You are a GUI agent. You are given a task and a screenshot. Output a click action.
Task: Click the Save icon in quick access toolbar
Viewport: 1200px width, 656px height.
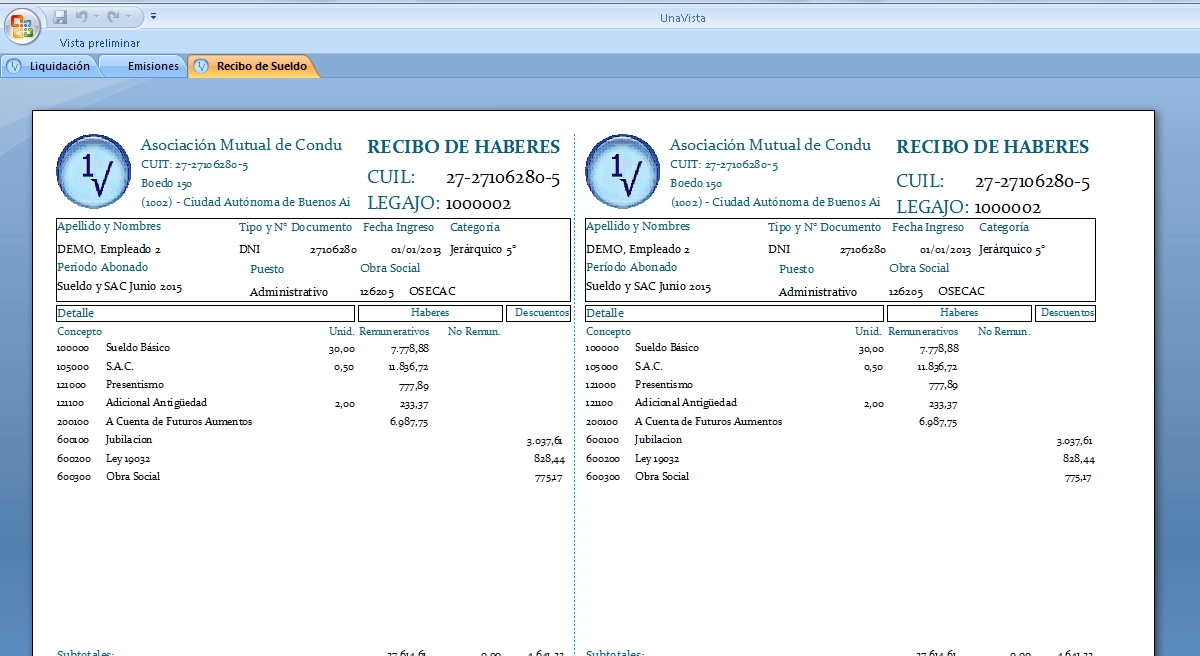(60, 17)
